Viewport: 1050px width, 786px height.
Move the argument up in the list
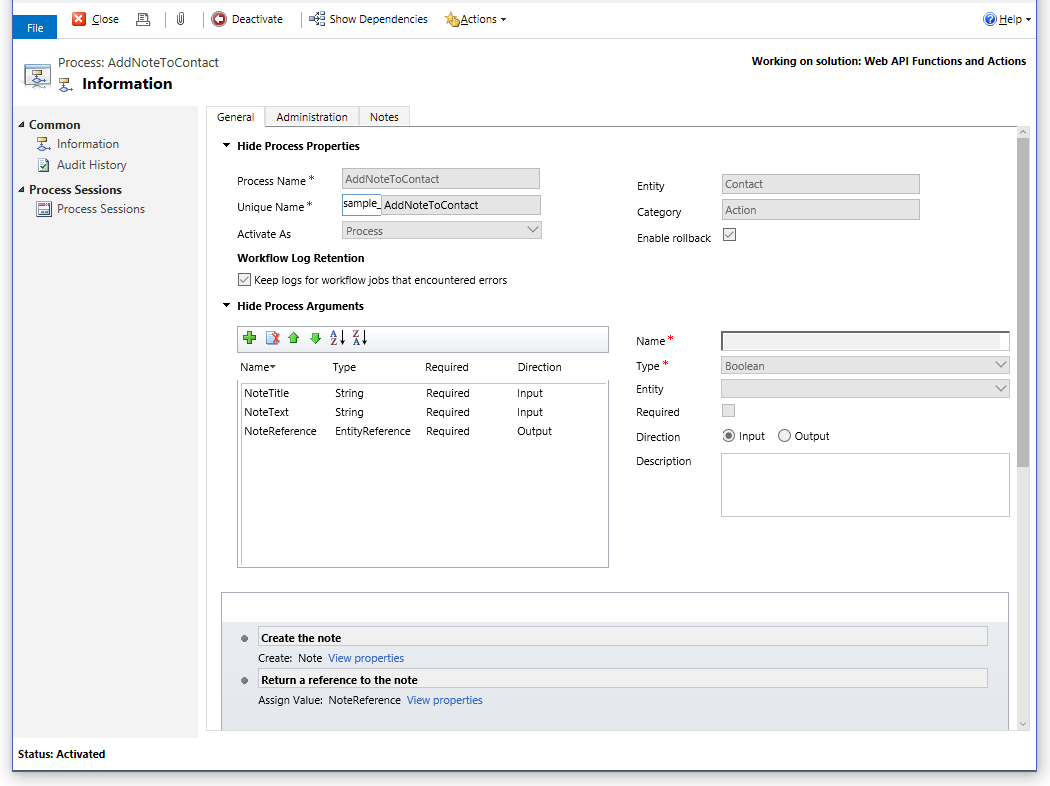coord(293,338)
